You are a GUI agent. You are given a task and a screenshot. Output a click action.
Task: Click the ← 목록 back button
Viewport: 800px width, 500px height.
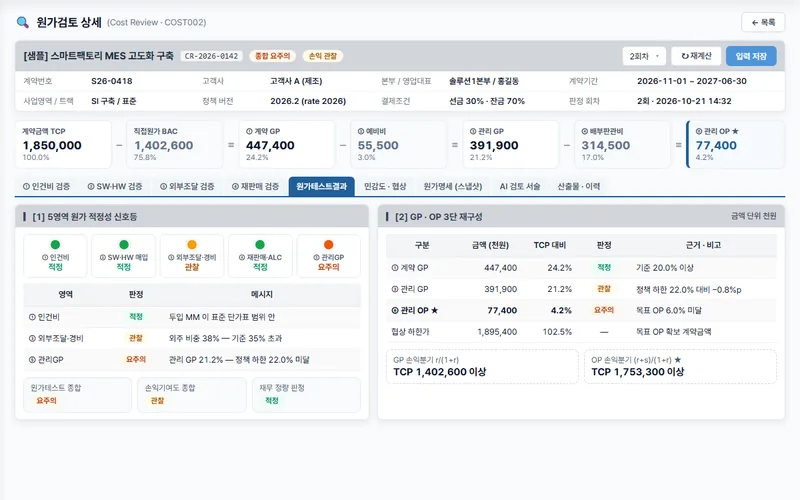tap(763, 22)
